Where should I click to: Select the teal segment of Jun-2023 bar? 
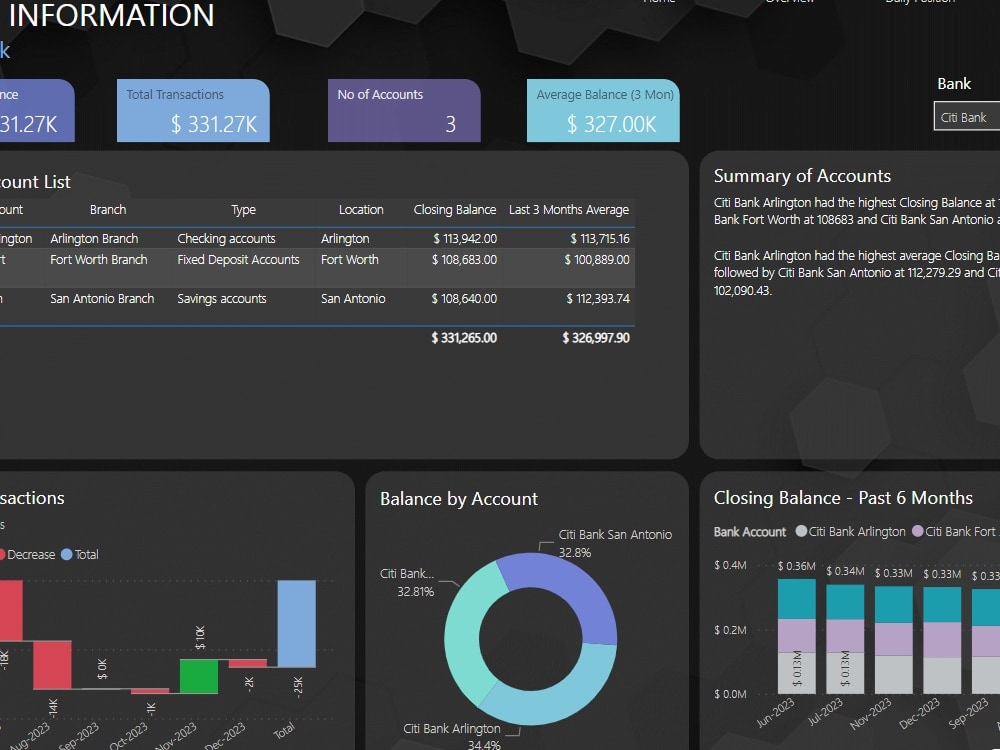click(797, 599)
